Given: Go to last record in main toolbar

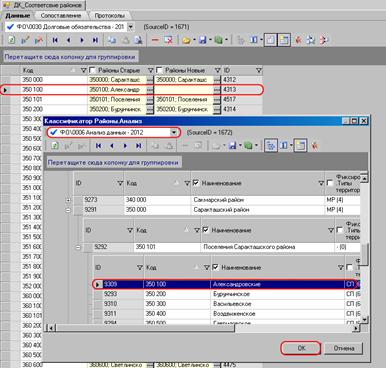Looking at the screenshot, I should (95, 40).
